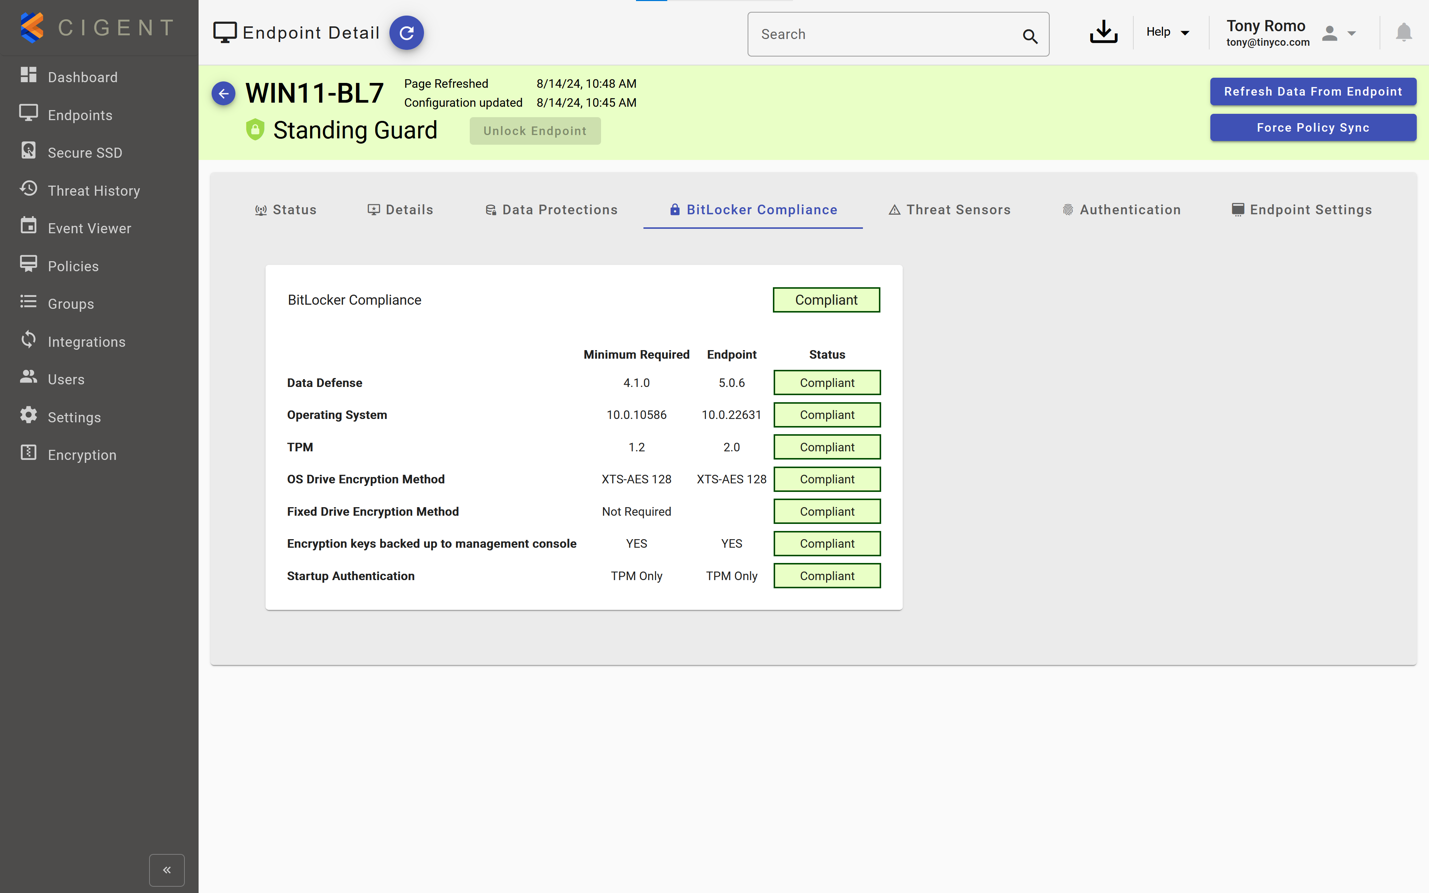Open the Authentication tab
The image size is (1429, 893).
coord(1121,210)
